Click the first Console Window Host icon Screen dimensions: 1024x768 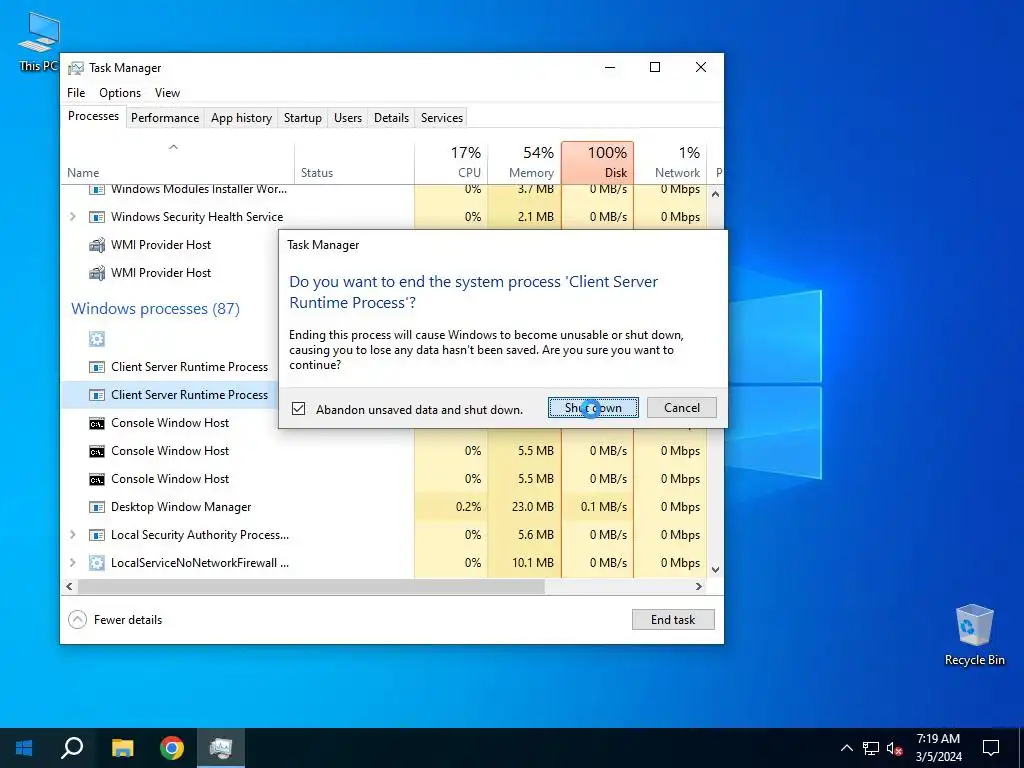pyautogui.click(x=97, y=423)
